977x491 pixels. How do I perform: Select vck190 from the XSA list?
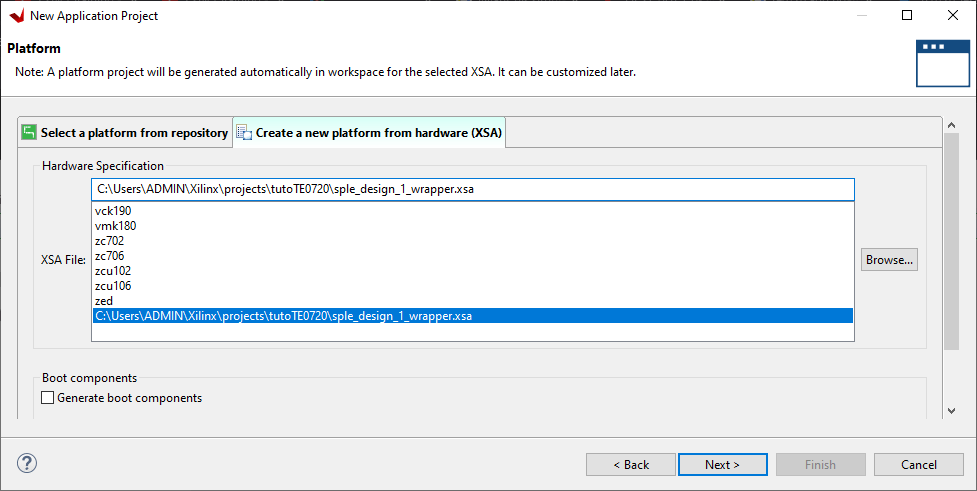472,211
